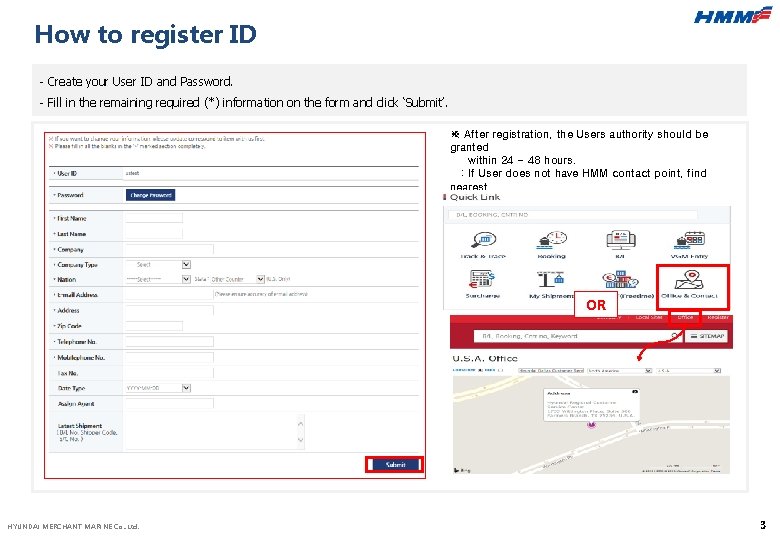The image size is (780, 540).
Task: Click the SITEMAP button
Action: tap(706, 336)
